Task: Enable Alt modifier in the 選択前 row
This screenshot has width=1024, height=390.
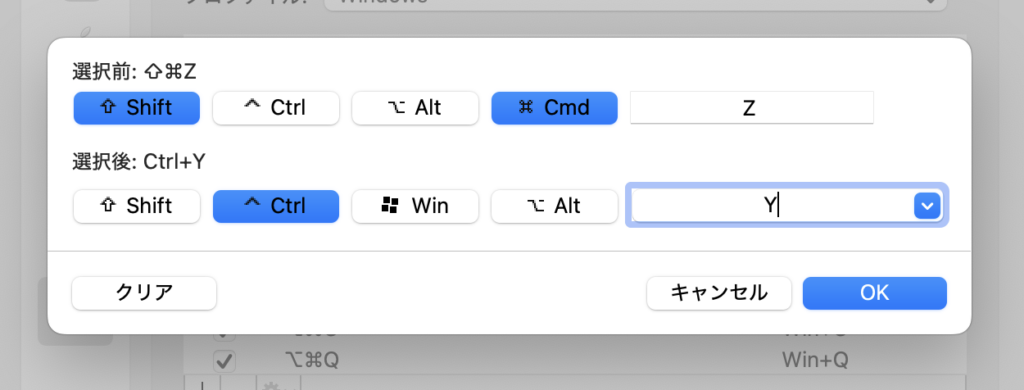Action: click(x=415, y=108)
